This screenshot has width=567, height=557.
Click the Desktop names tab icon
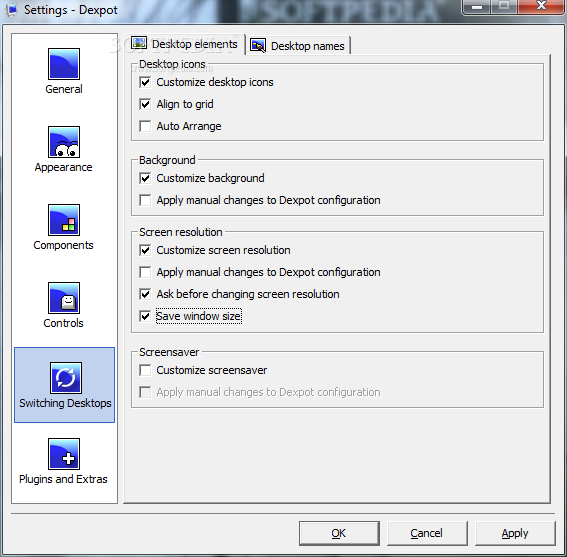258,46
